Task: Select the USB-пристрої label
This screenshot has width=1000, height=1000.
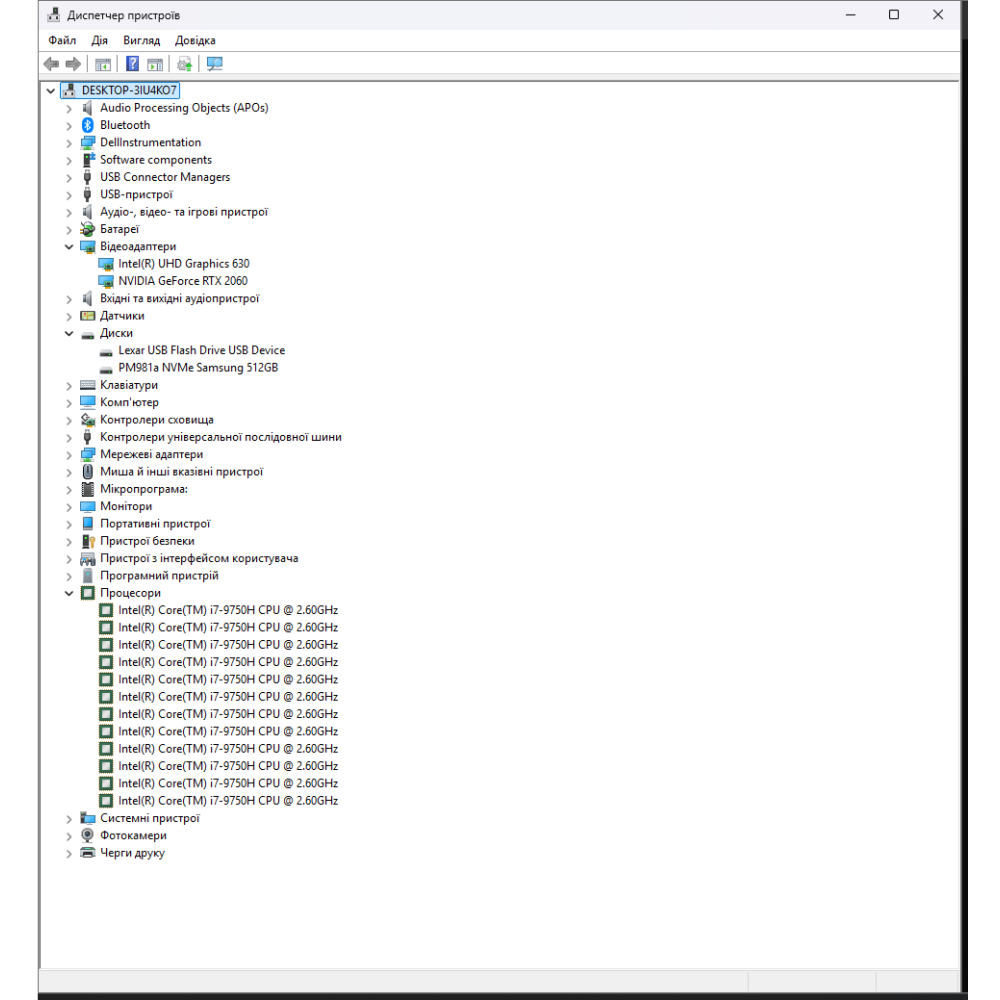Action: pos(136,195)
